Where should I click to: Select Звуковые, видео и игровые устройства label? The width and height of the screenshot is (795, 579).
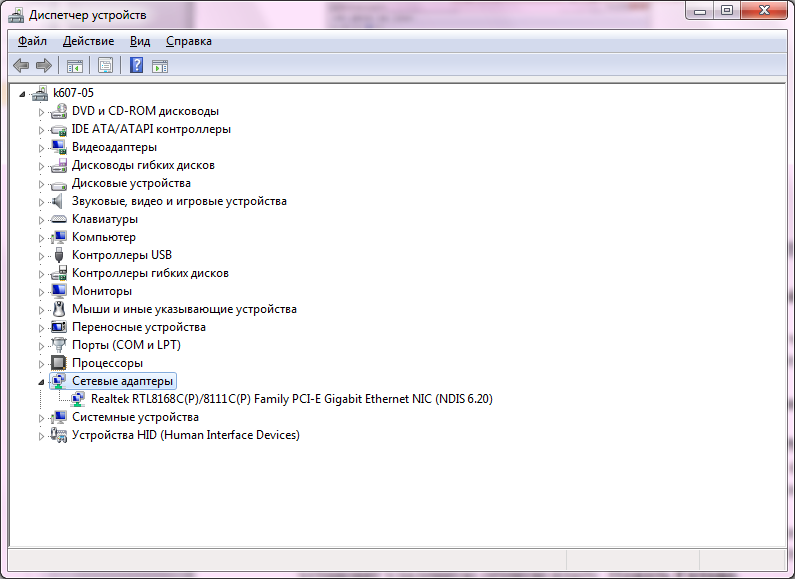179,201
